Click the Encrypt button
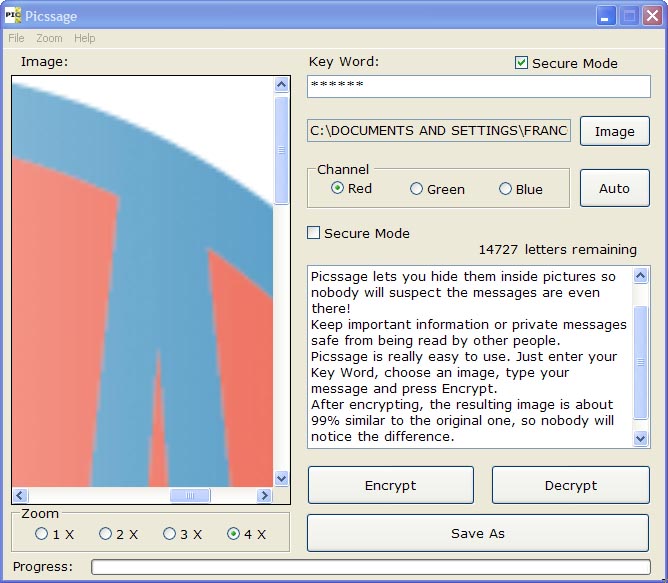The image size is (668, 583). point(391,485)
